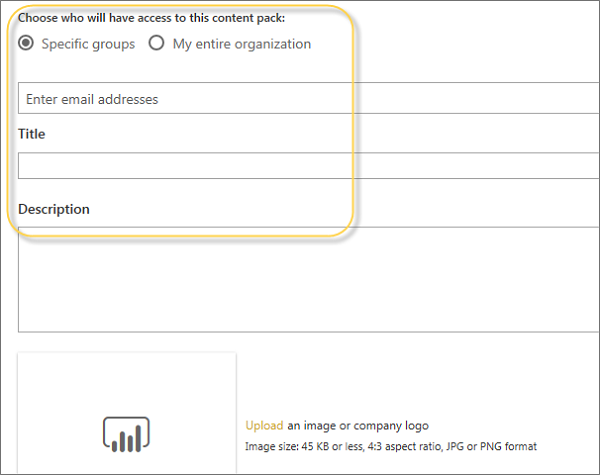Click inside the Title input box
Screen dimensions: 600x475
[300, 165]
